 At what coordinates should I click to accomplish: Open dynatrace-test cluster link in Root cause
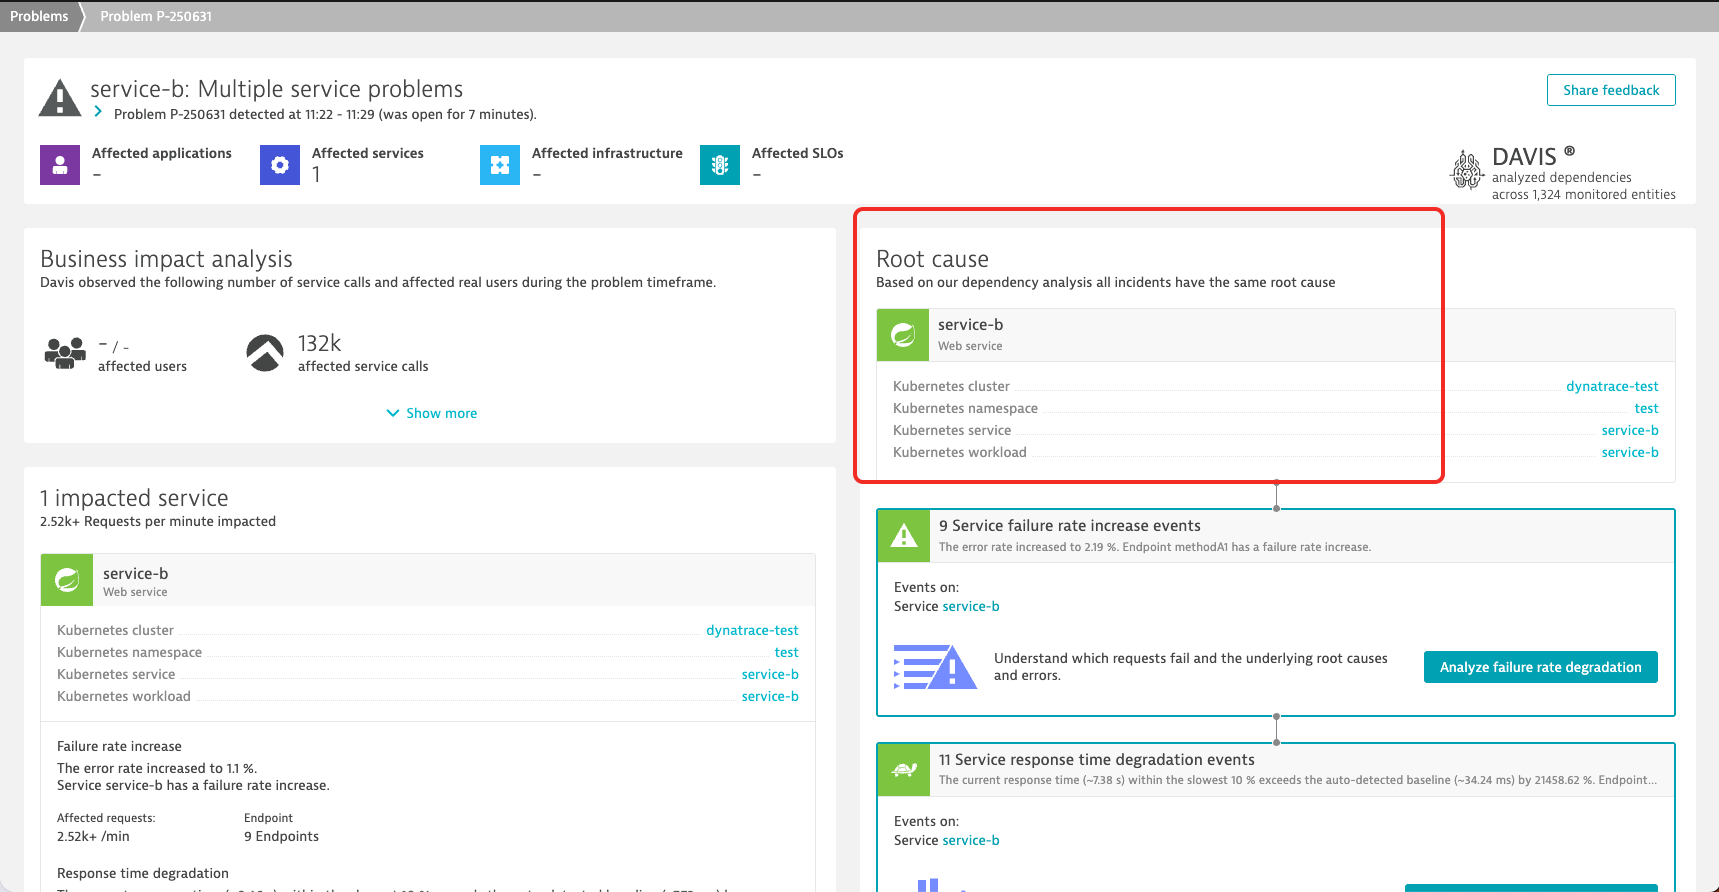(x=1612, y=386)
